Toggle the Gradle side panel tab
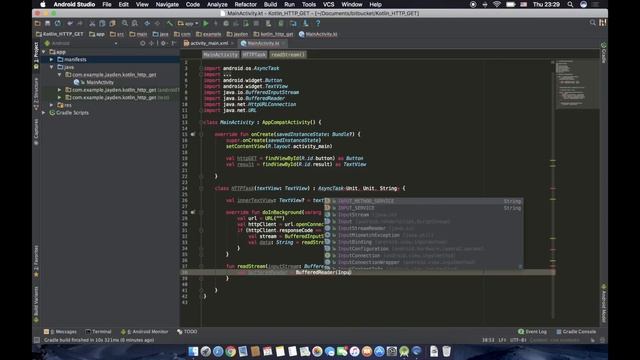The width and height of the screenshot is (640, 360). [x=604, y=52]
